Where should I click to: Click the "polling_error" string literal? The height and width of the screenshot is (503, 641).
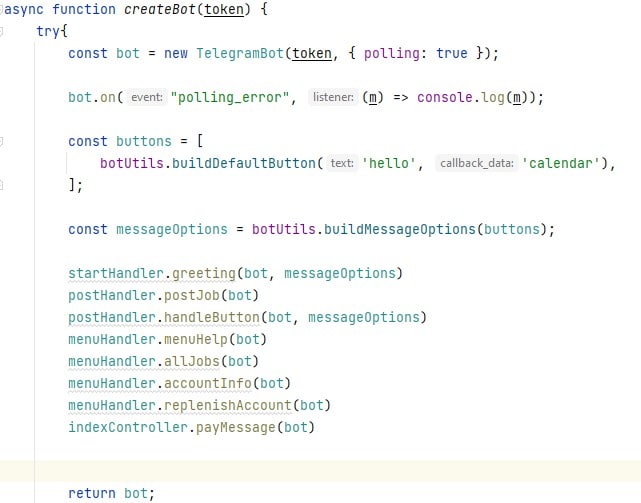(230, 97)
